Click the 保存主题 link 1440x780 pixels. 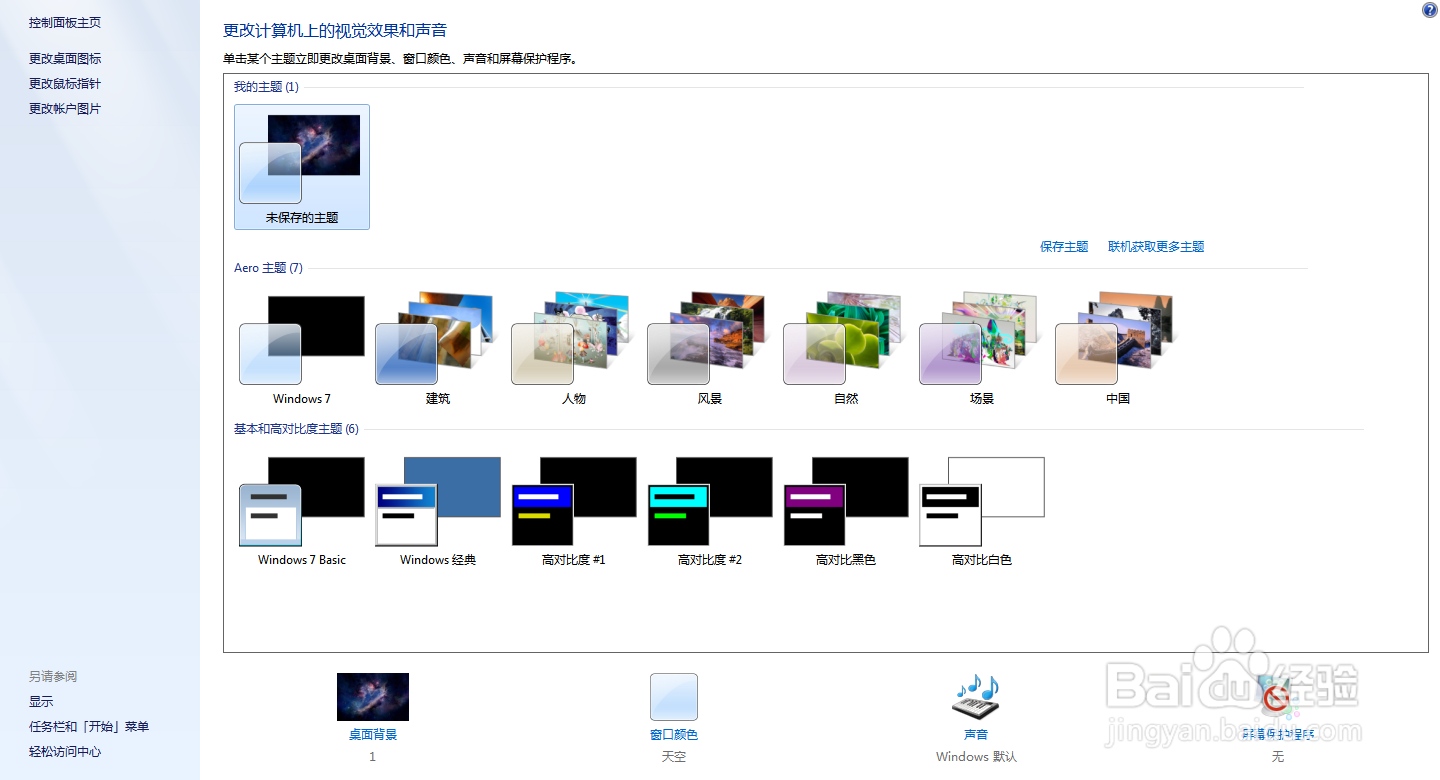pos(1064,247)
